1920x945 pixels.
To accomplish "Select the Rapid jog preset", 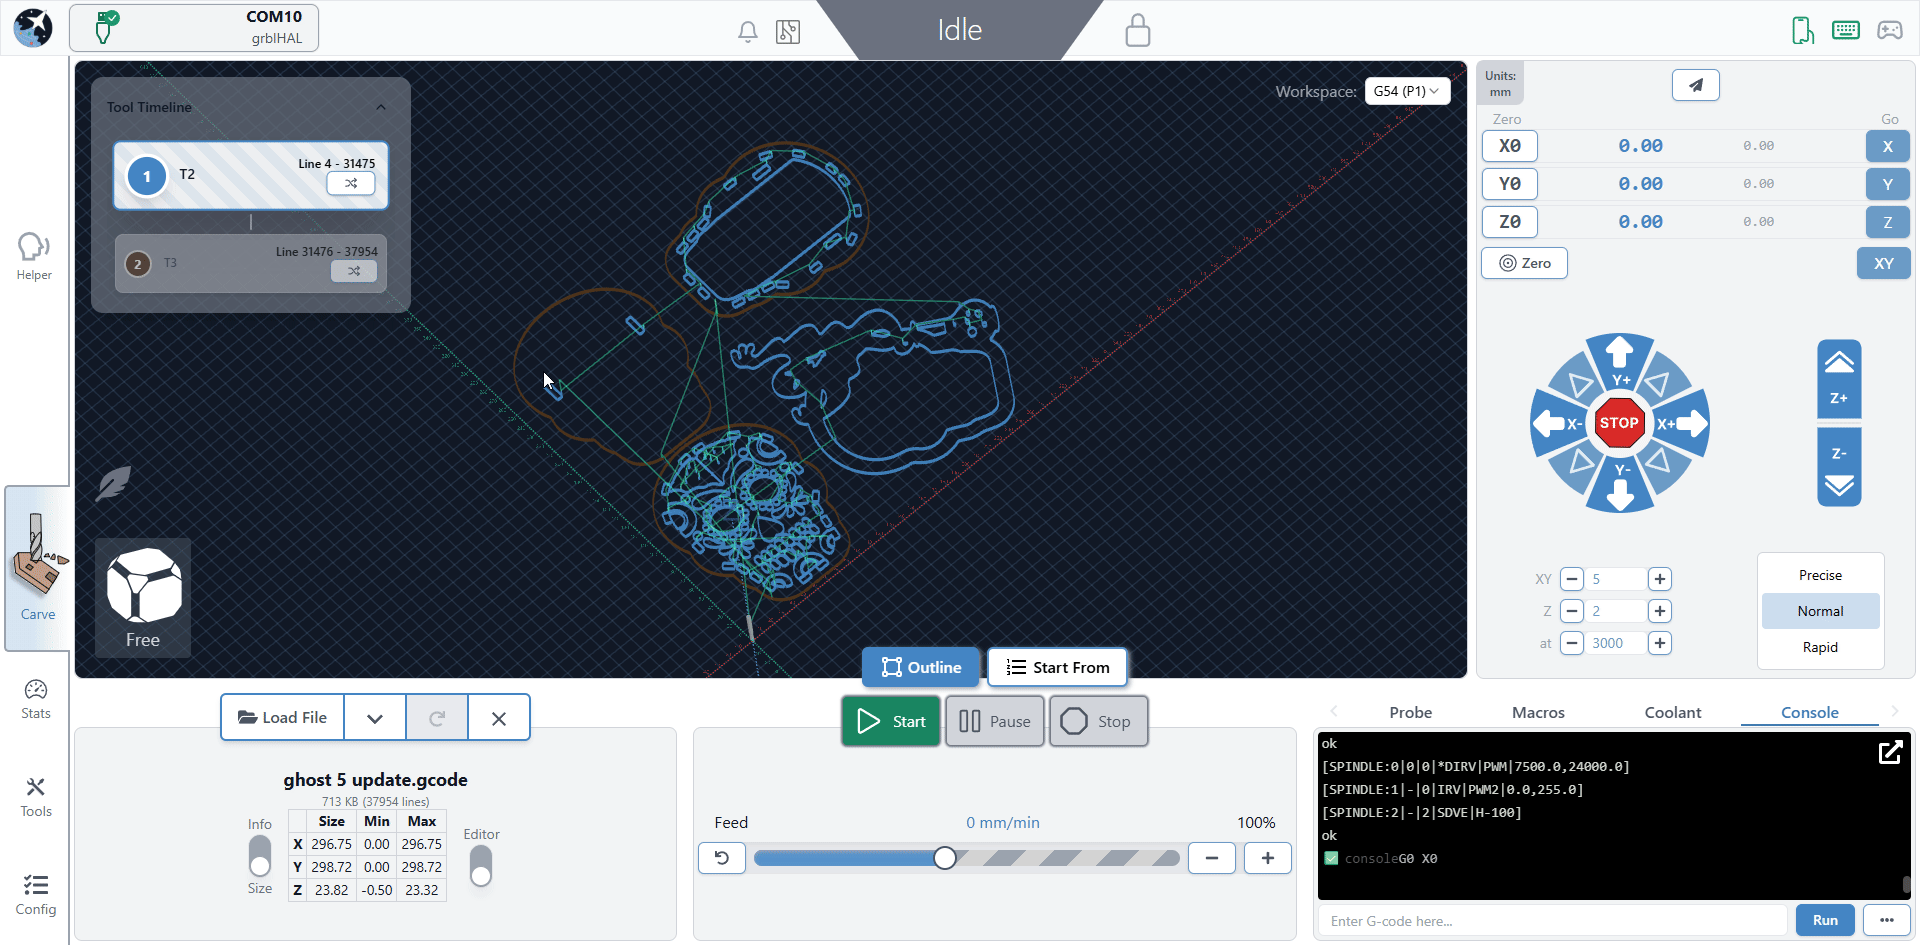I will pos(1819,647).
